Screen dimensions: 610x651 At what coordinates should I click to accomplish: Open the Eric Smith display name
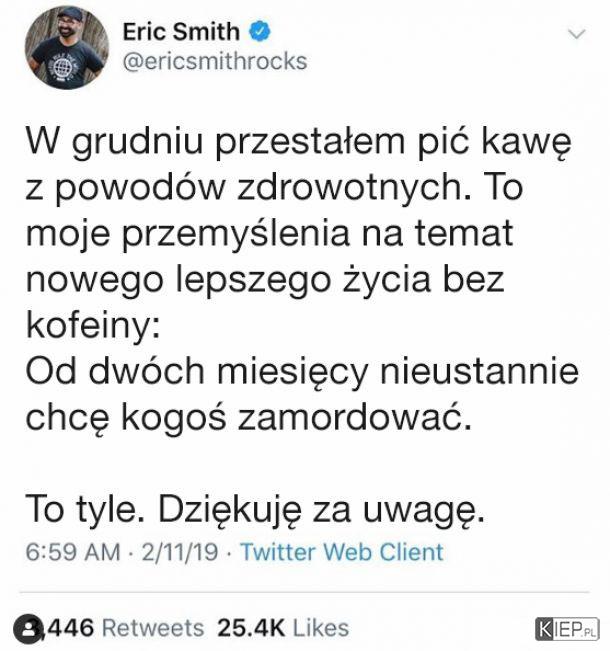tap(181, 31)
